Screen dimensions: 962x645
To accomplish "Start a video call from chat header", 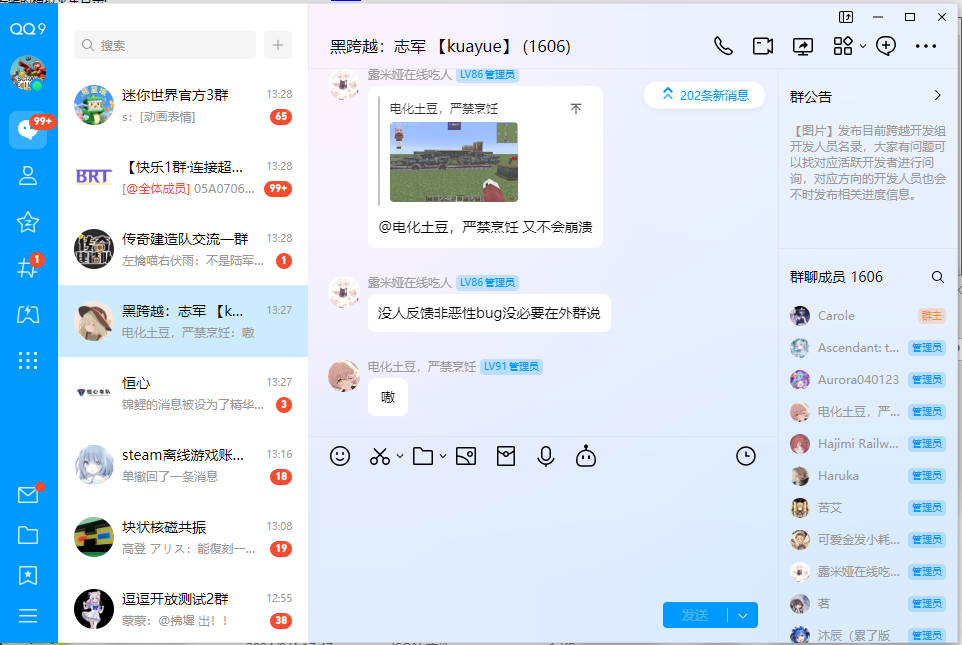I will (x=763, y=46).
